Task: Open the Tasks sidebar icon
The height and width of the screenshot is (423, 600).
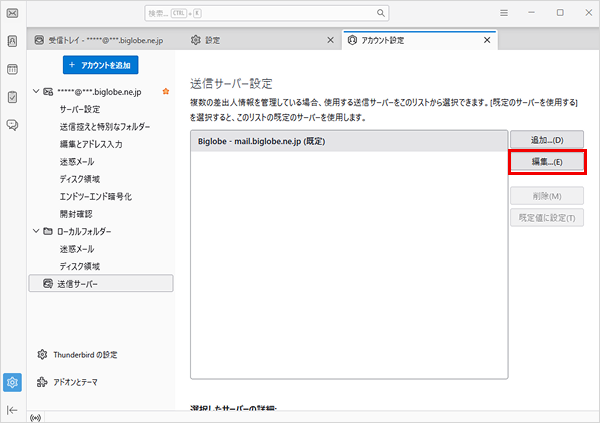Action: (x=12, y=97)
